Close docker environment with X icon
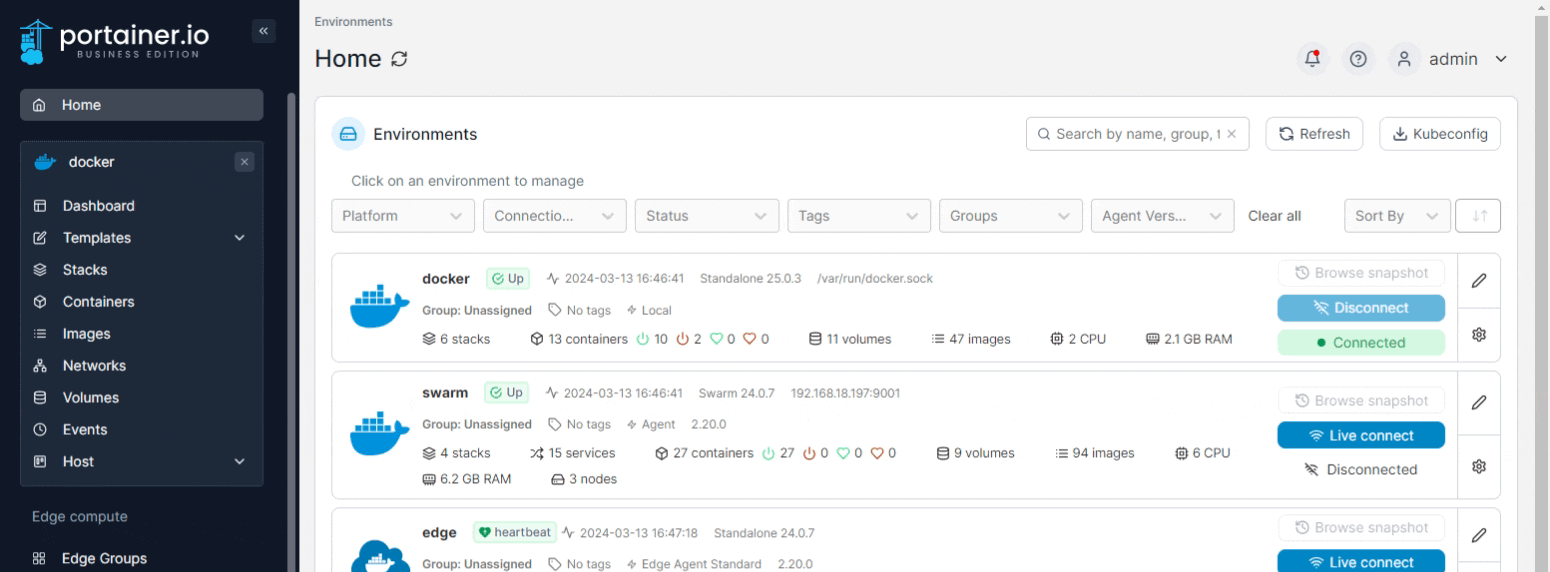Viewport: 1550px width, 572px height. click(x=245, y=162)
